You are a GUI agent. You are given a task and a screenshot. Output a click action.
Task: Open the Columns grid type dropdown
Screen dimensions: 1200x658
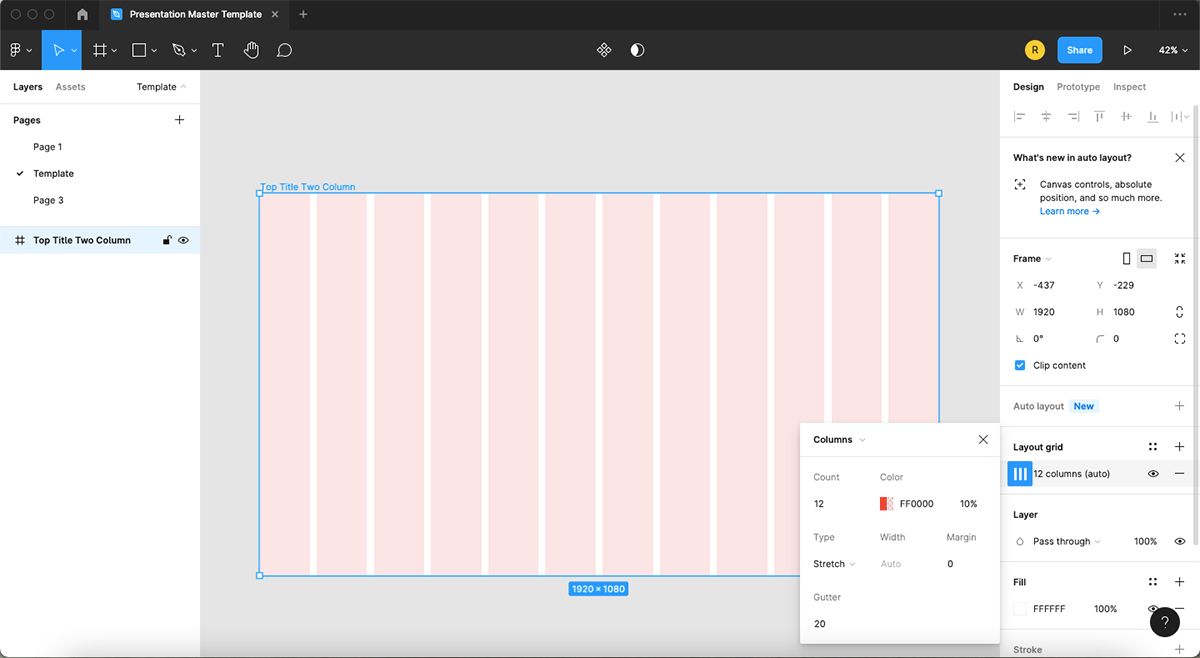click(837, 439)
